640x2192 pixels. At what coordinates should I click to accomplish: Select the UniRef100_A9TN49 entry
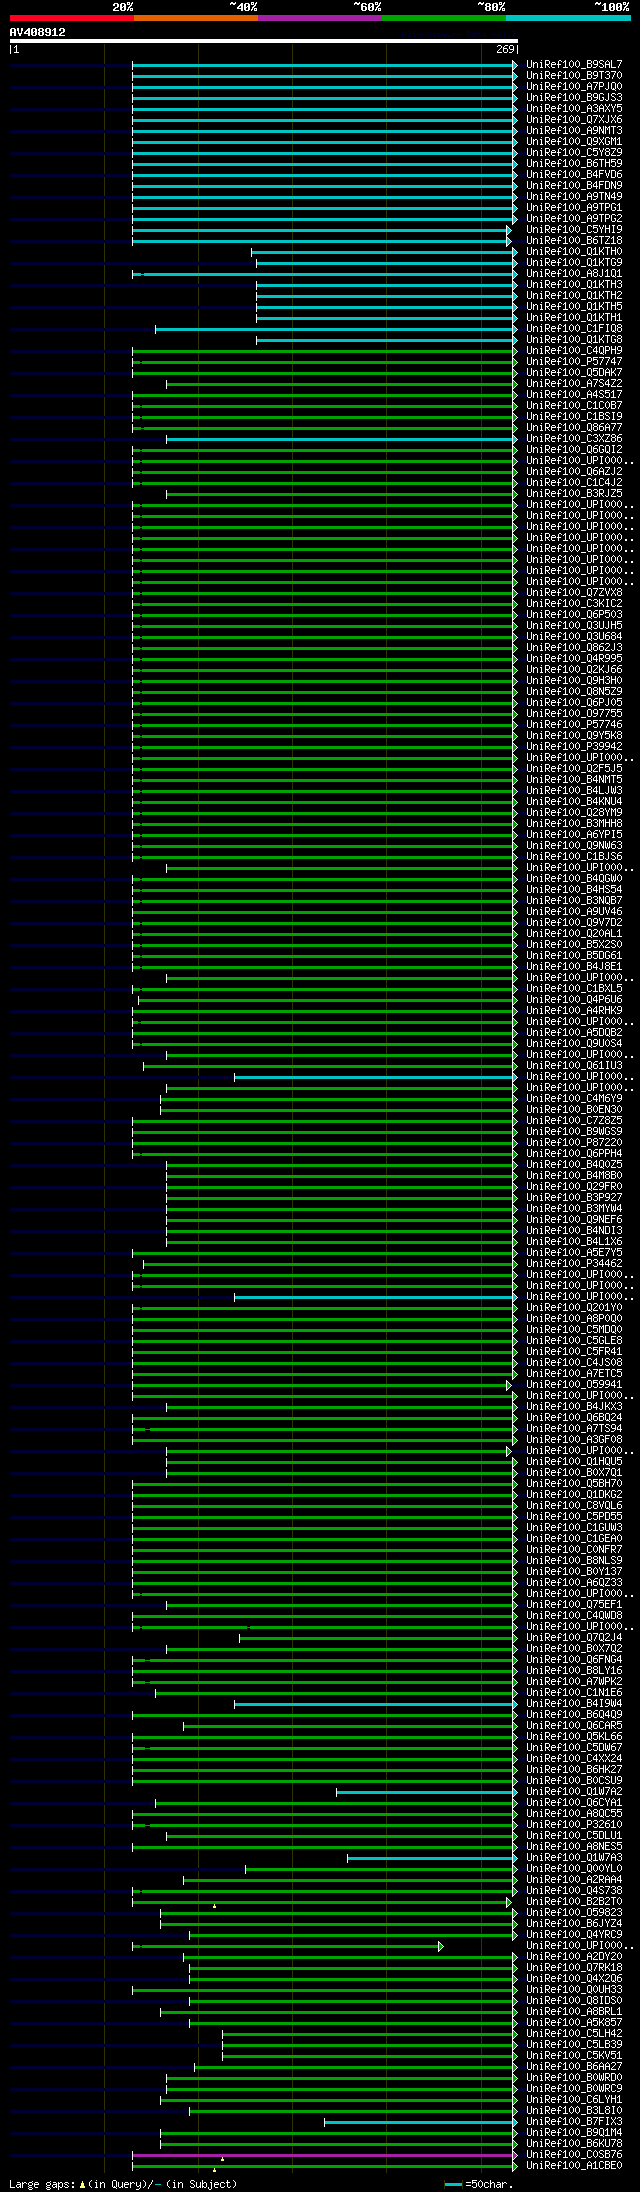click(x=574, y=197)
